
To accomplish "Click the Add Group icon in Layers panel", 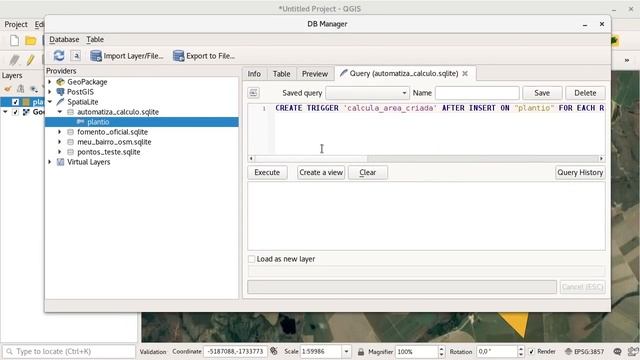I will [x=20, y=89].
